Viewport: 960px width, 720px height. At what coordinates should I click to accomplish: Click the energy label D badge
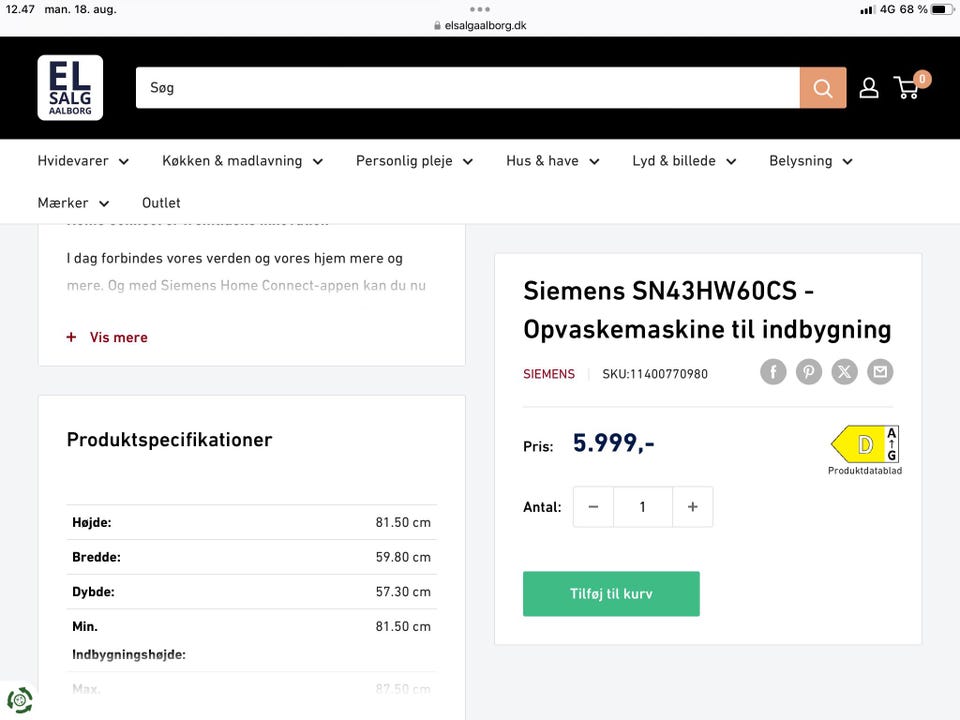[864, 444]
